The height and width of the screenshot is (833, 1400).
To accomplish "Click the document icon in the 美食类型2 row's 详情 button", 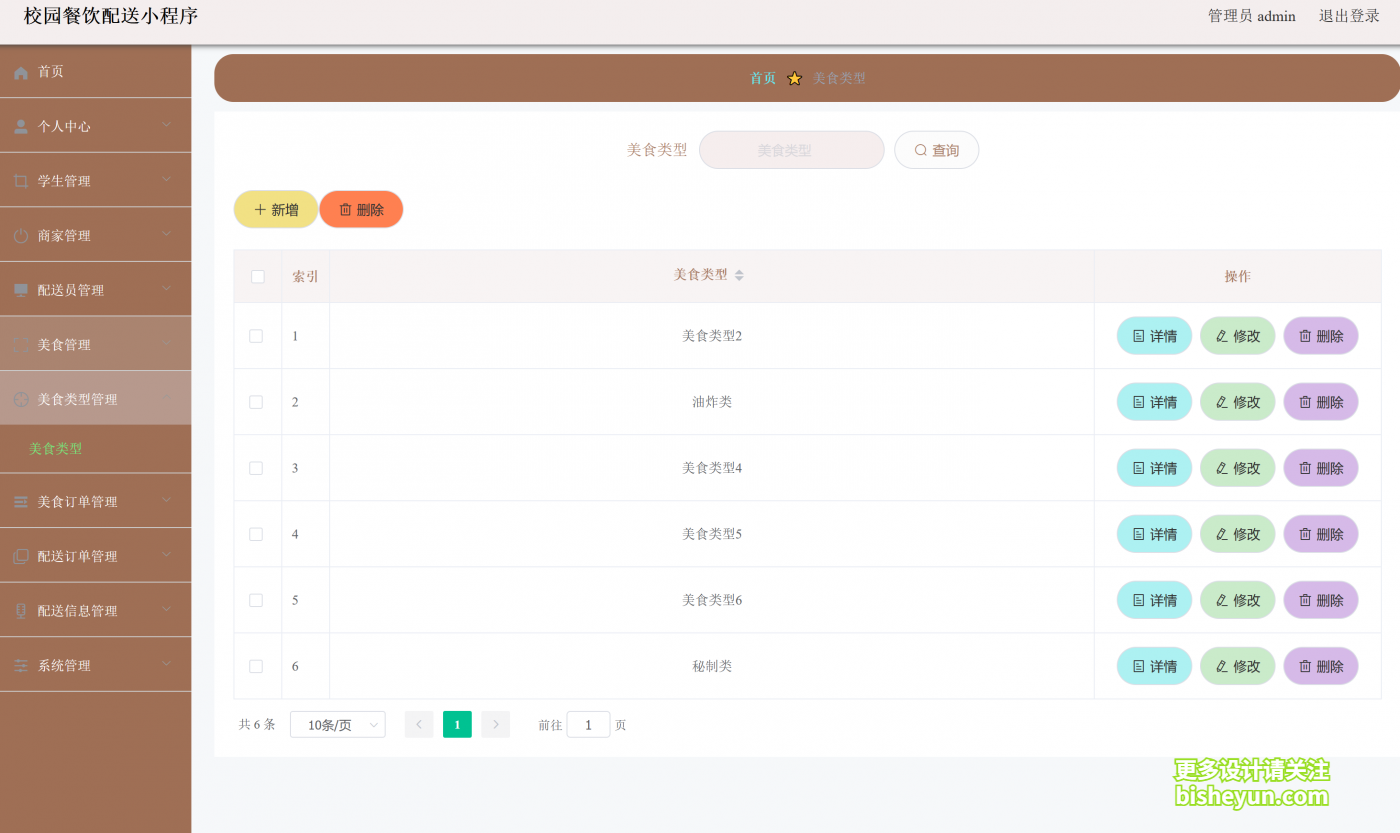I will coord(1138,336).
